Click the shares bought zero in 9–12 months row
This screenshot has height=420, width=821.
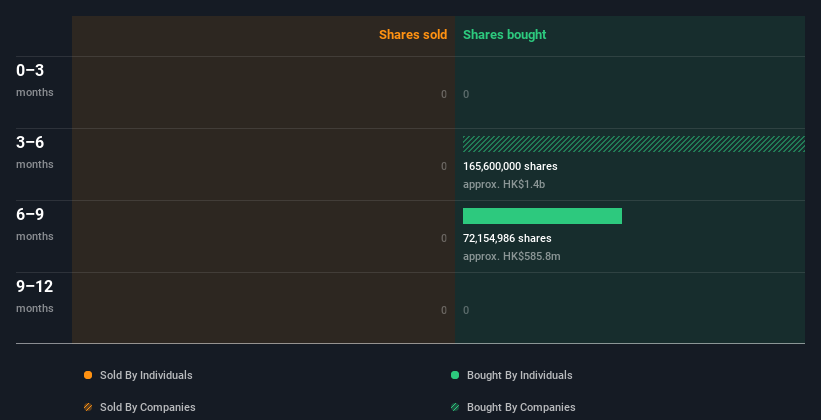coord(466,310)
